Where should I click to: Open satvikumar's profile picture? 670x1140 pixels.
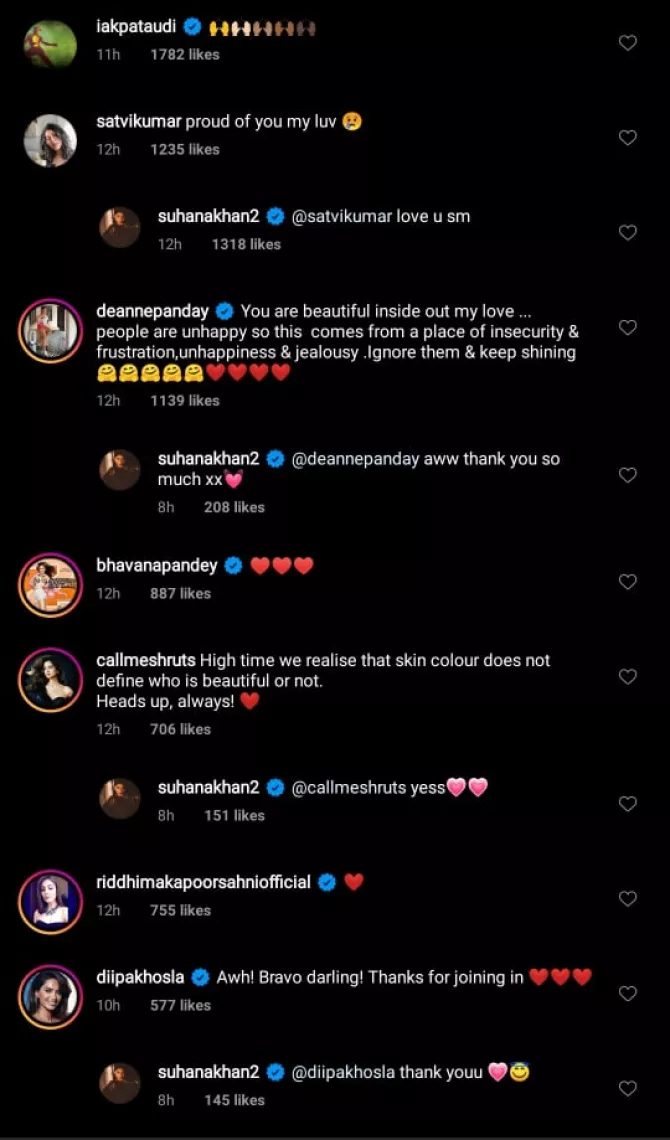[x=50, y=139]
